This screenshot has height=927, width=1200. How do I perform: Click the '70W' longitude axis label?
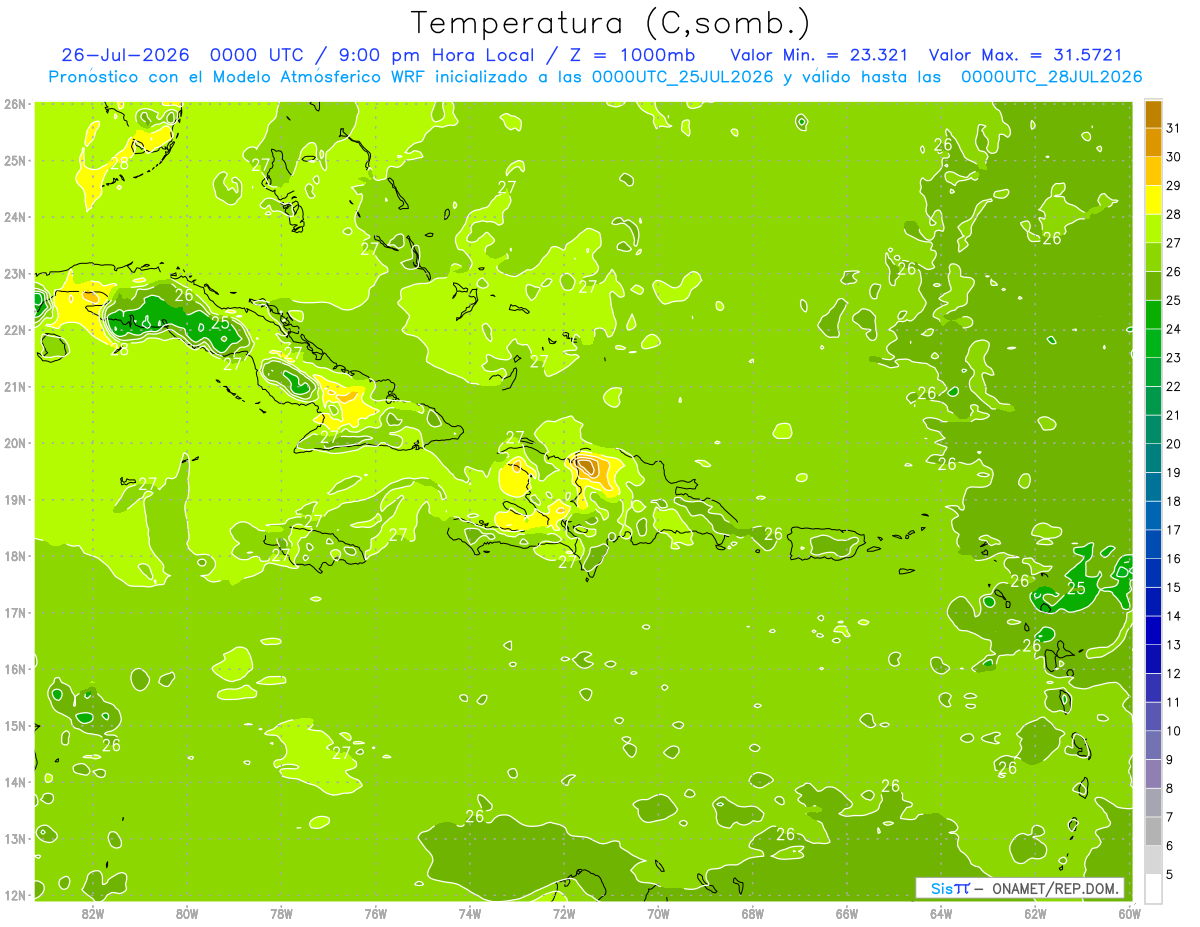tap(658, 913)
